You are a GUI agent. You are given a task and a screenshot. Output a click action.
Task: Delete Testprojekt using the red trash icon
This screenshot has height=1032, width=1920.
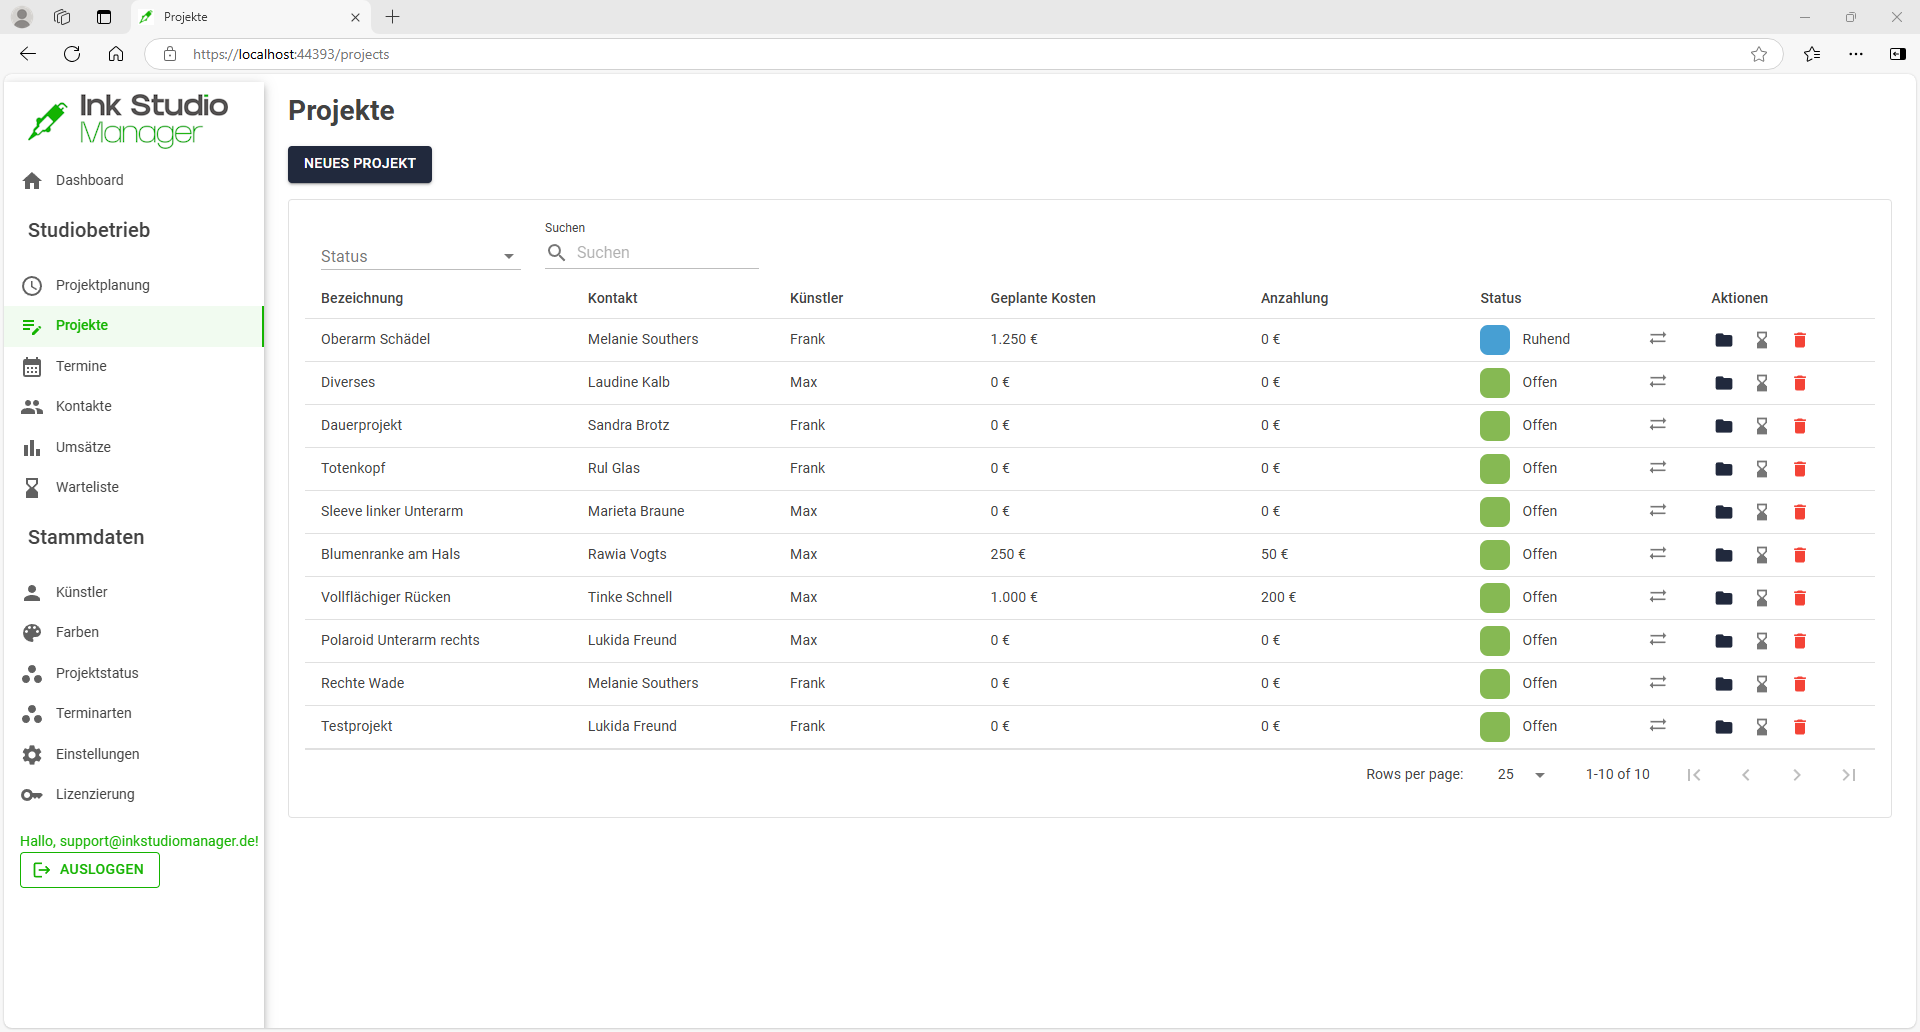pos(1799,727)
